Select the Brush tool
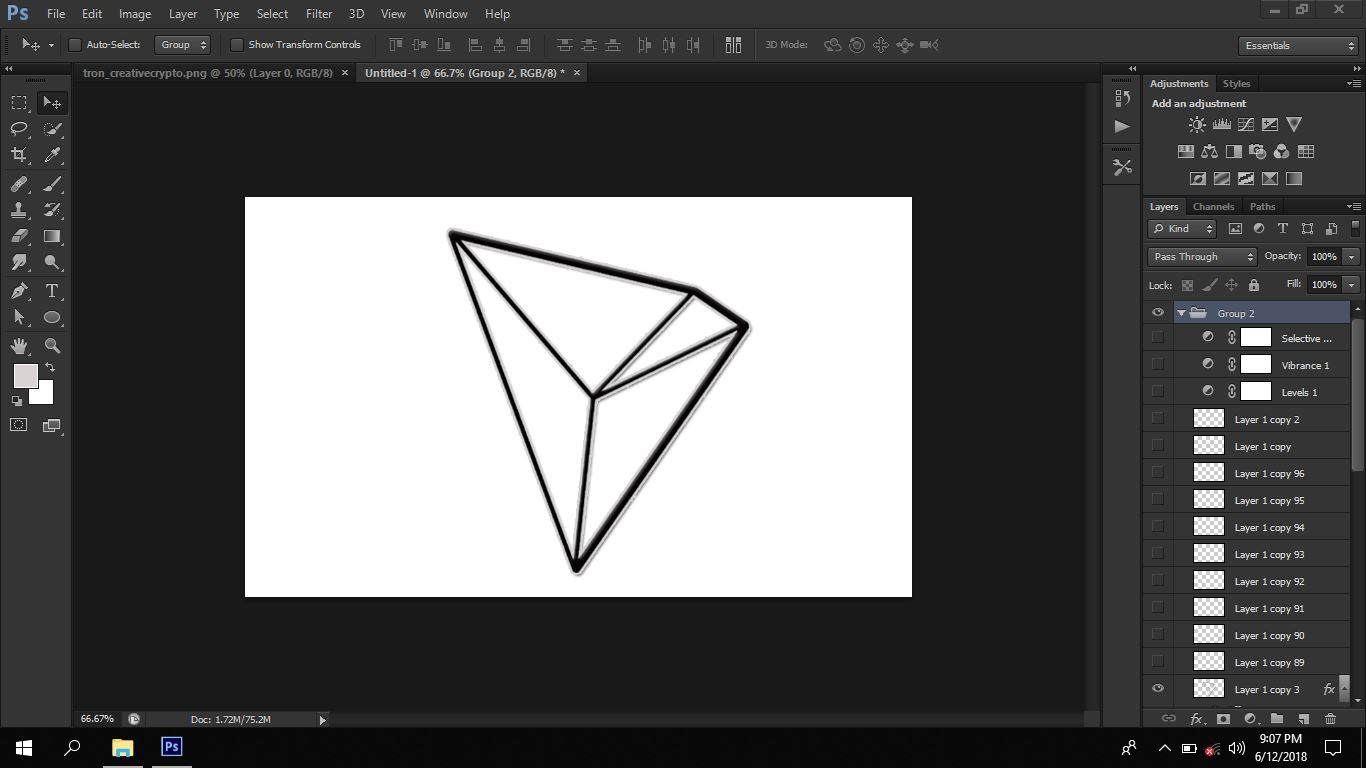Screen dimensions: 1366x768 [52, 184]
